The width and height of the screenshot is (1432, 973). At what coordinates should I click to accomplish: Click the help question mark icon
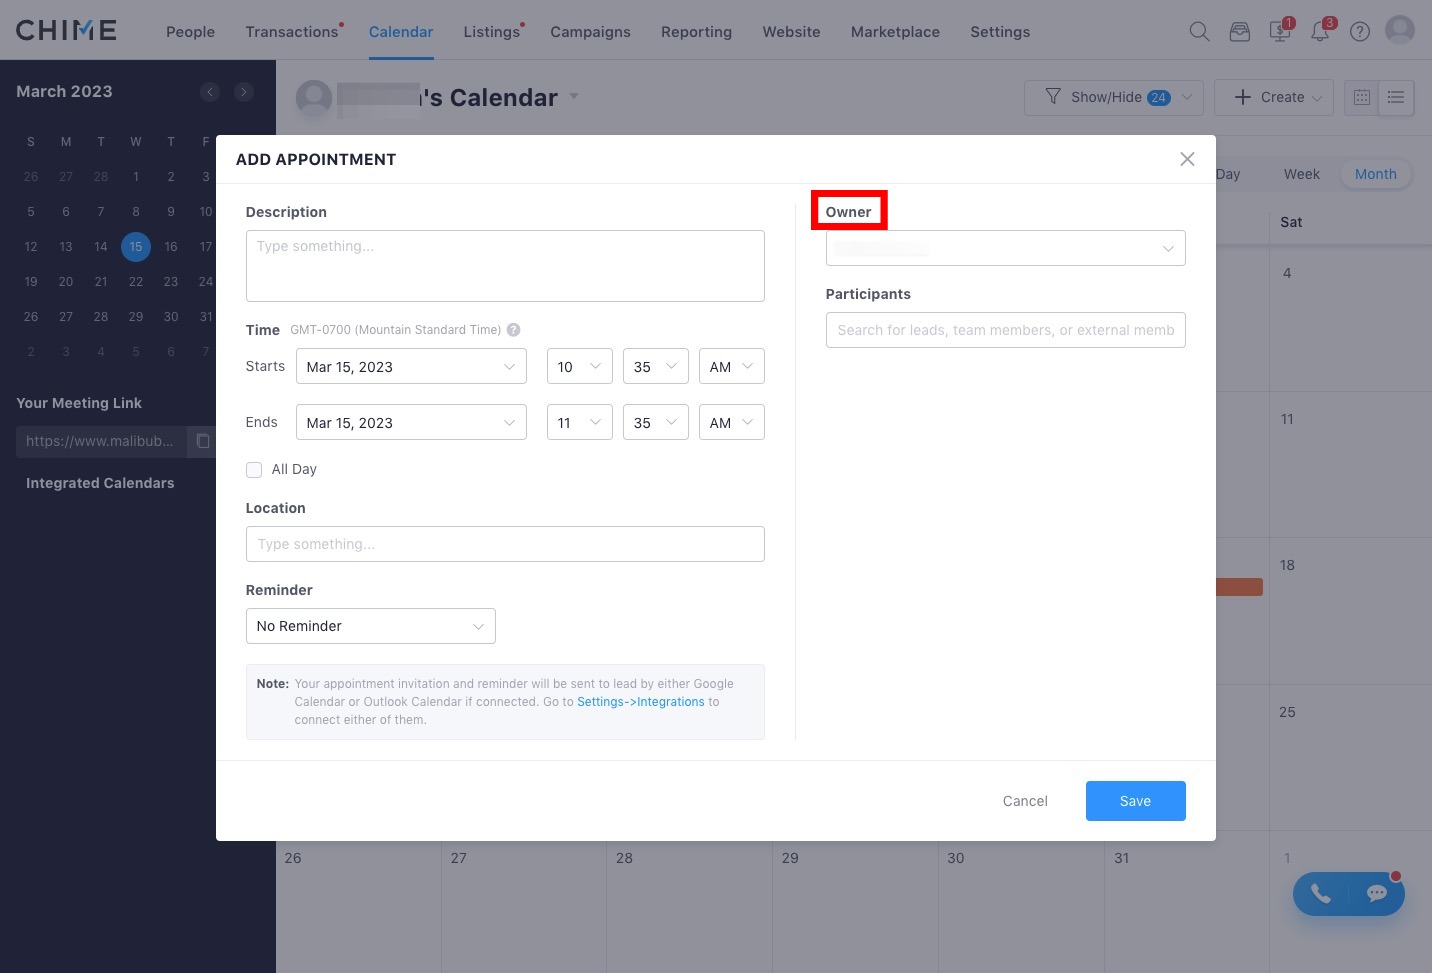click(x=1360, y=31)
